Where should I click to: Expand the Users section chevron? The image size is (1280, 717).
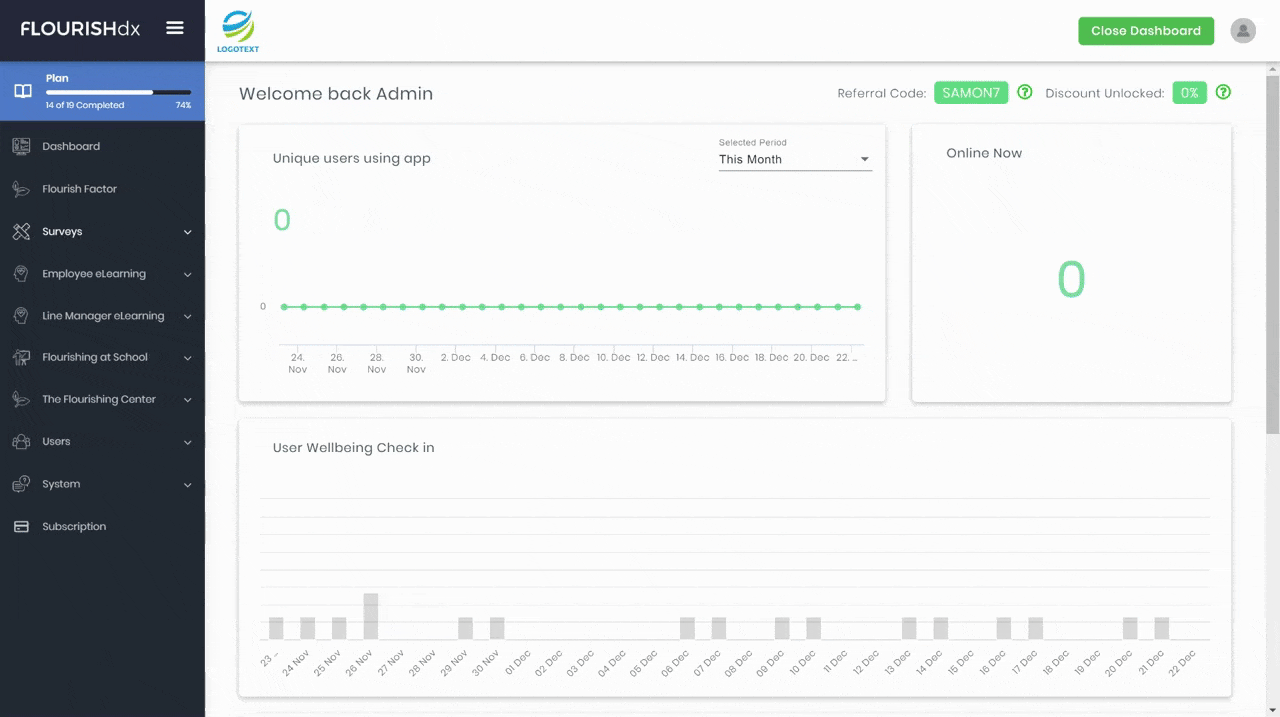pos(187,442)
